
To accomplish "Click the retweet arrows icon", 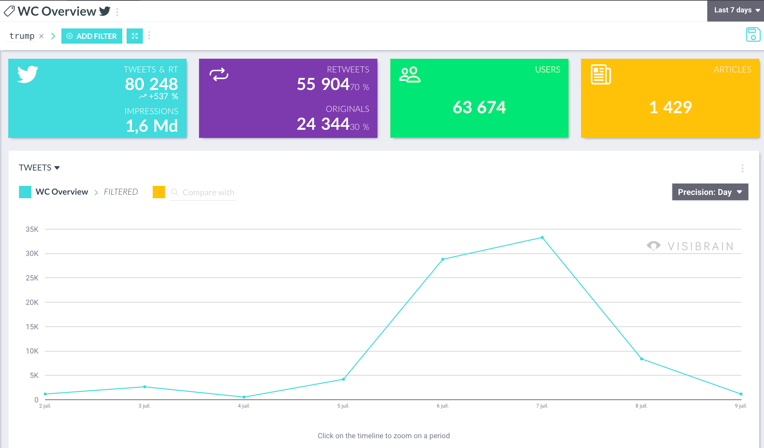I will [219, 74].
